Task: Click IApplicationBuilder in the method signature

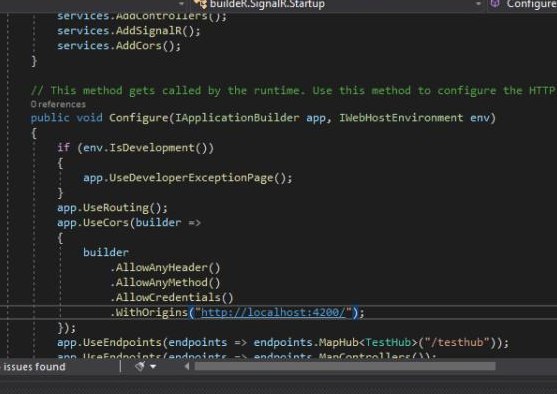Action: pyautogui.click(x=237, y=118)
